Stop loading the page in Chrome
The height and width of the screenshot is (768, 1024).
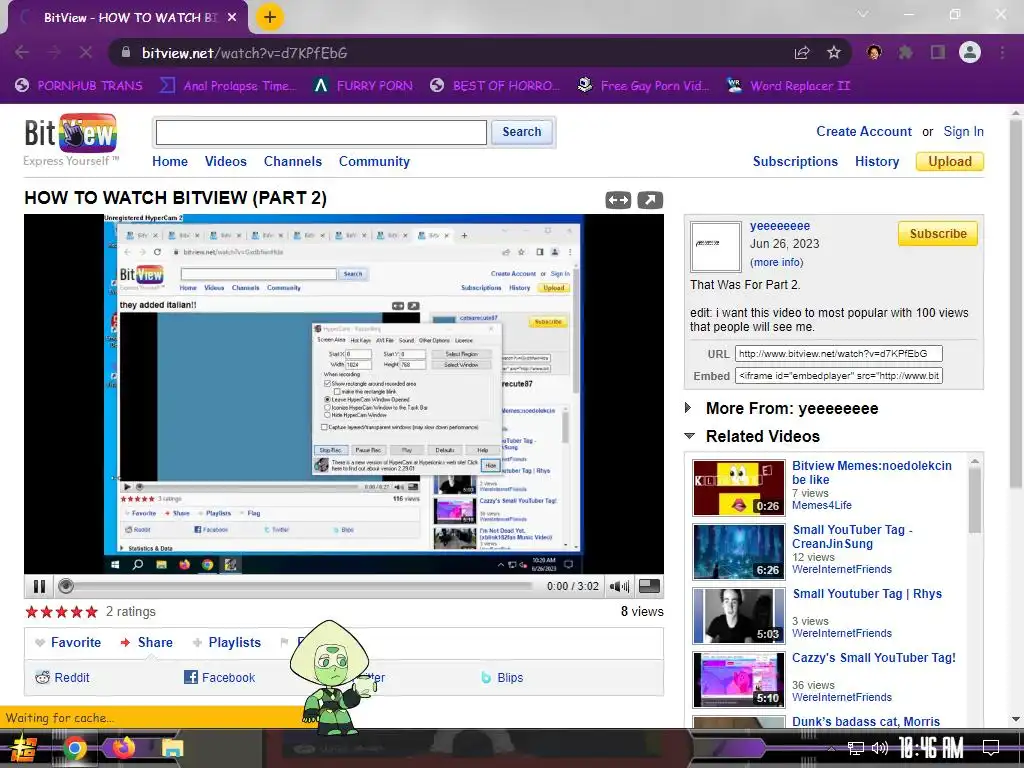86,52
